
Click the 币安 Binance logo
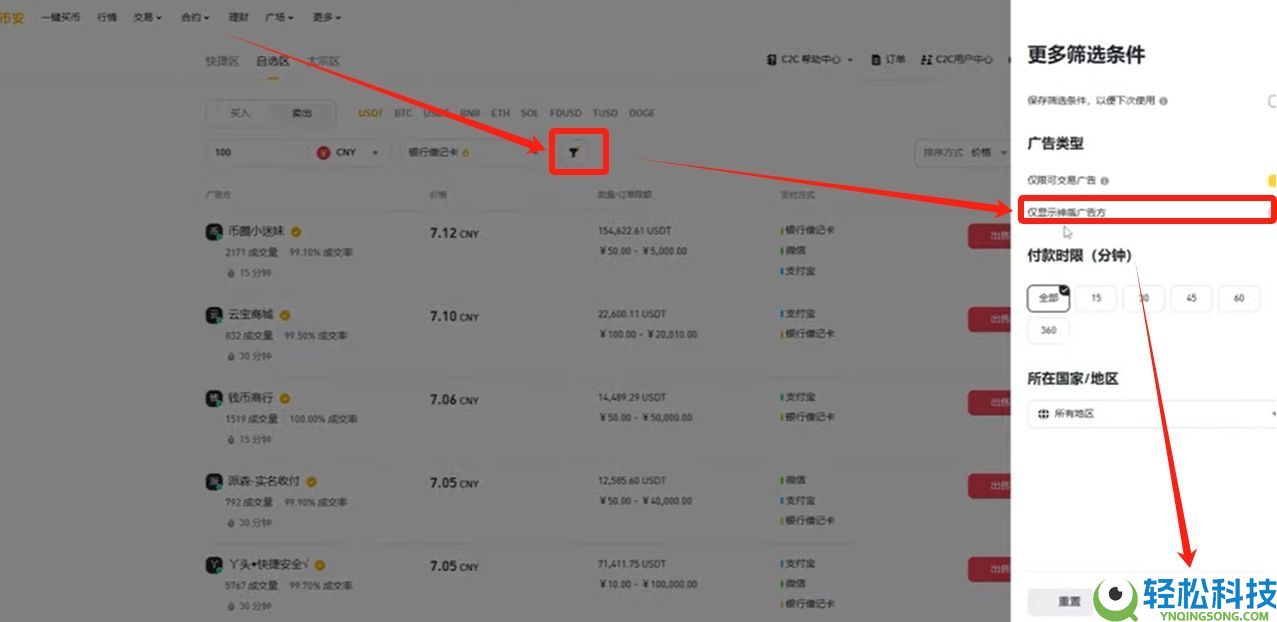click(x=13, y=15)
